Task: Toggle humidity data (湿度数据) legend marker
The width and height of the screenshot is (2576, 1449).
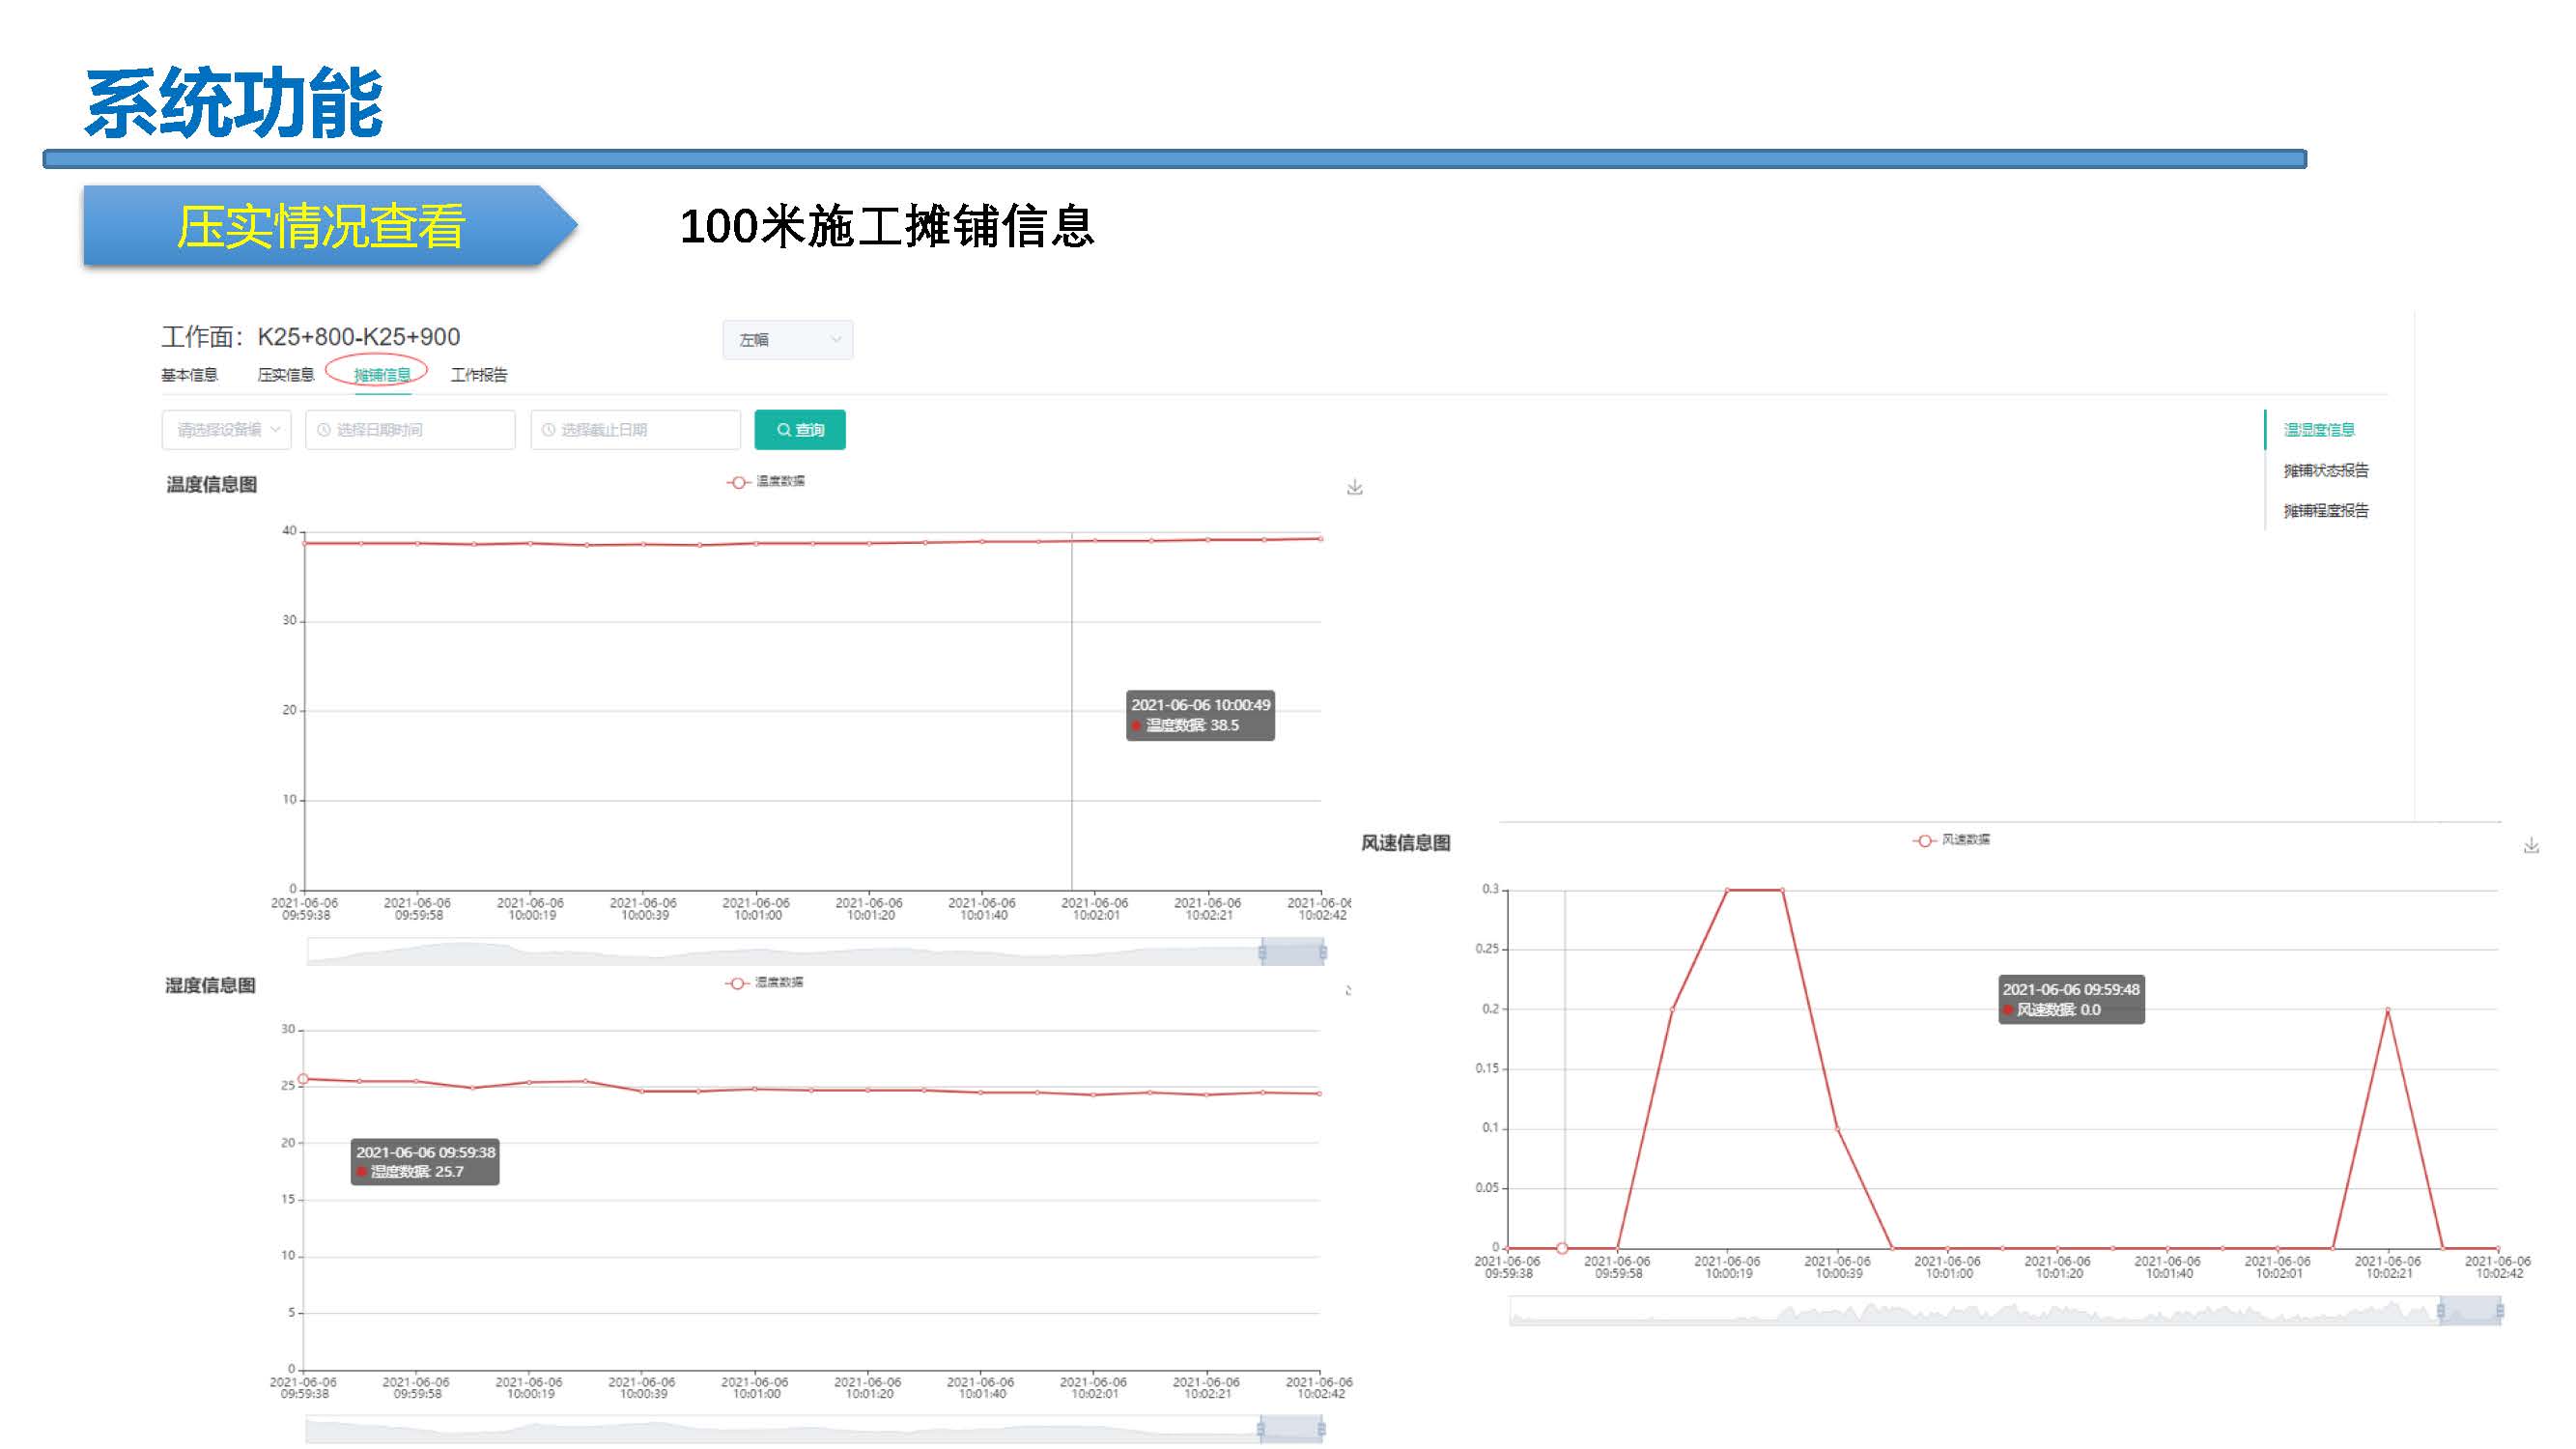Action: [737, 983]
